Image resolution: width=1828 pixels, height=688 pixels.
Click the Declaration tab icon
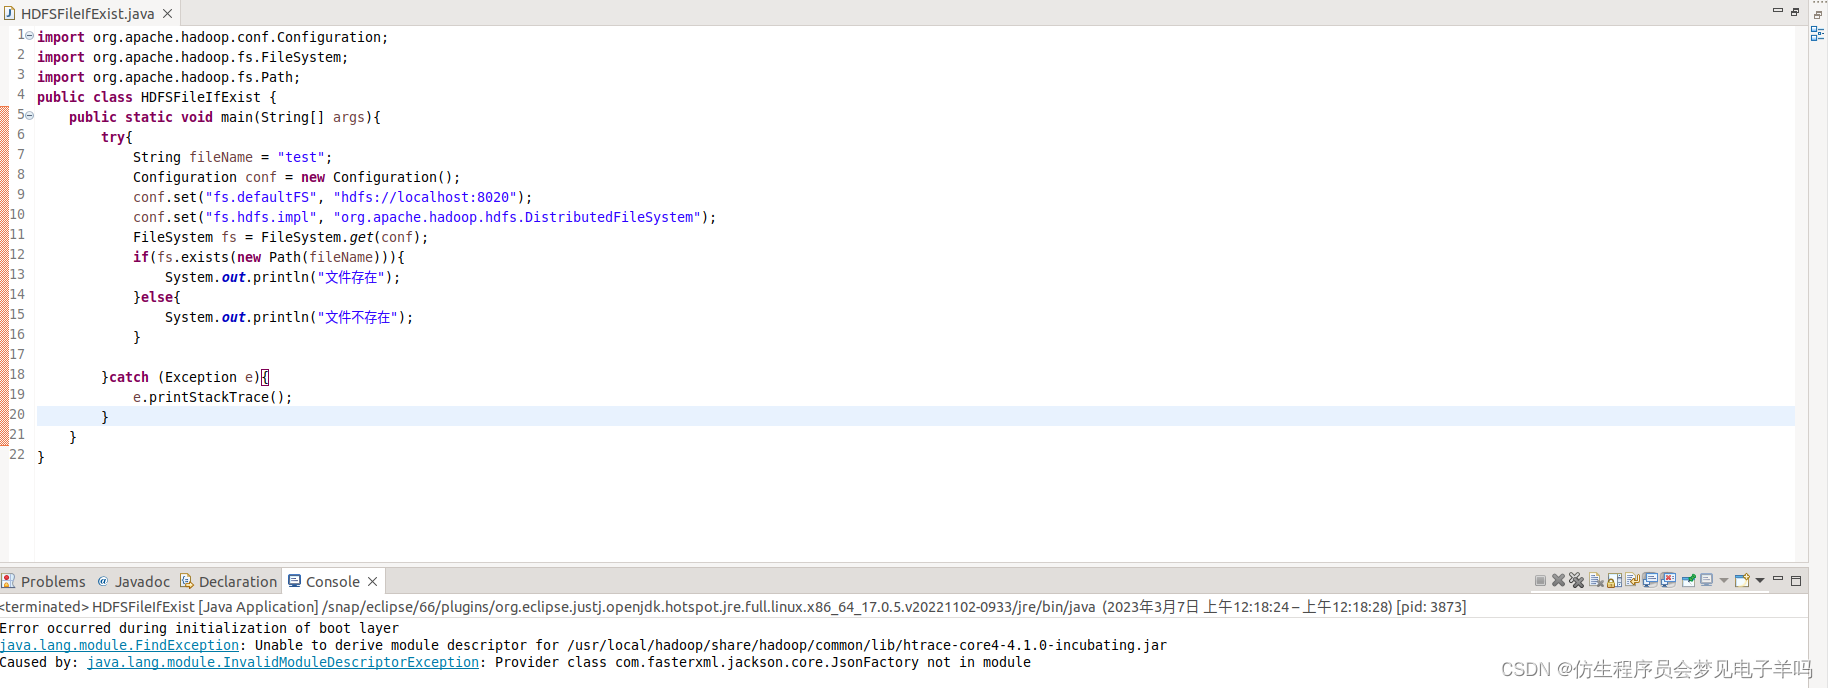(x=186, y=581)
